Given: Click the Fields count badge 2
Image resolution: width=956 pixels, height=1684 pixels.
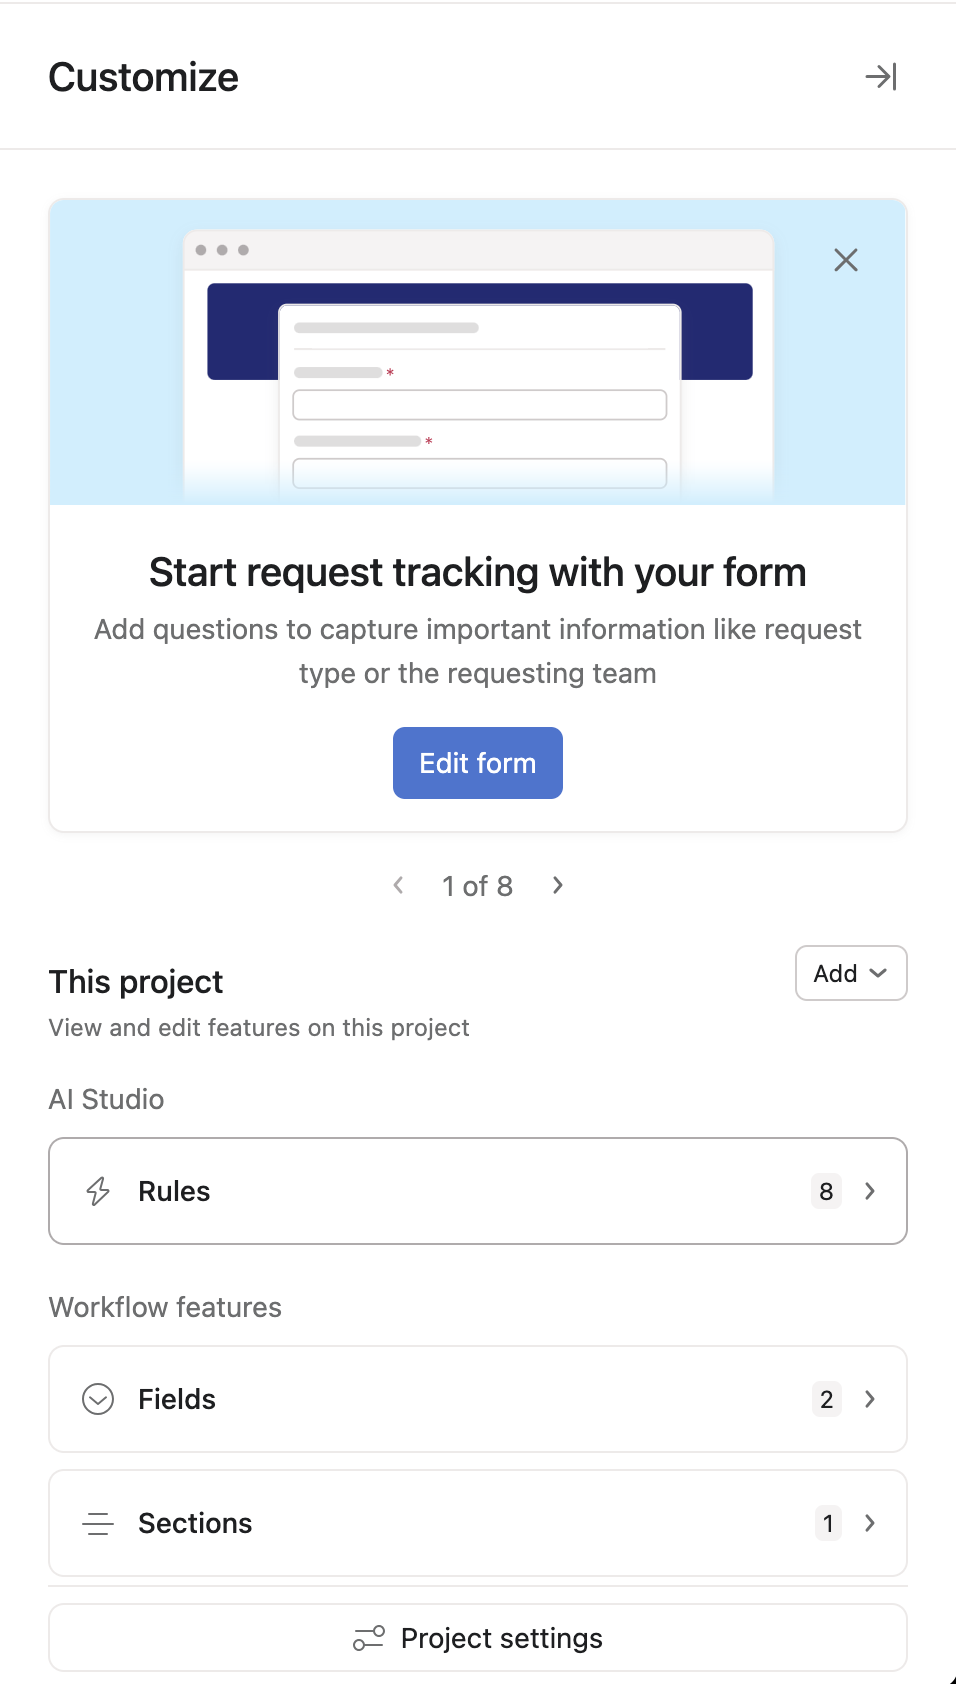Looking at the screenshot, I should (x=826, y=1399).
